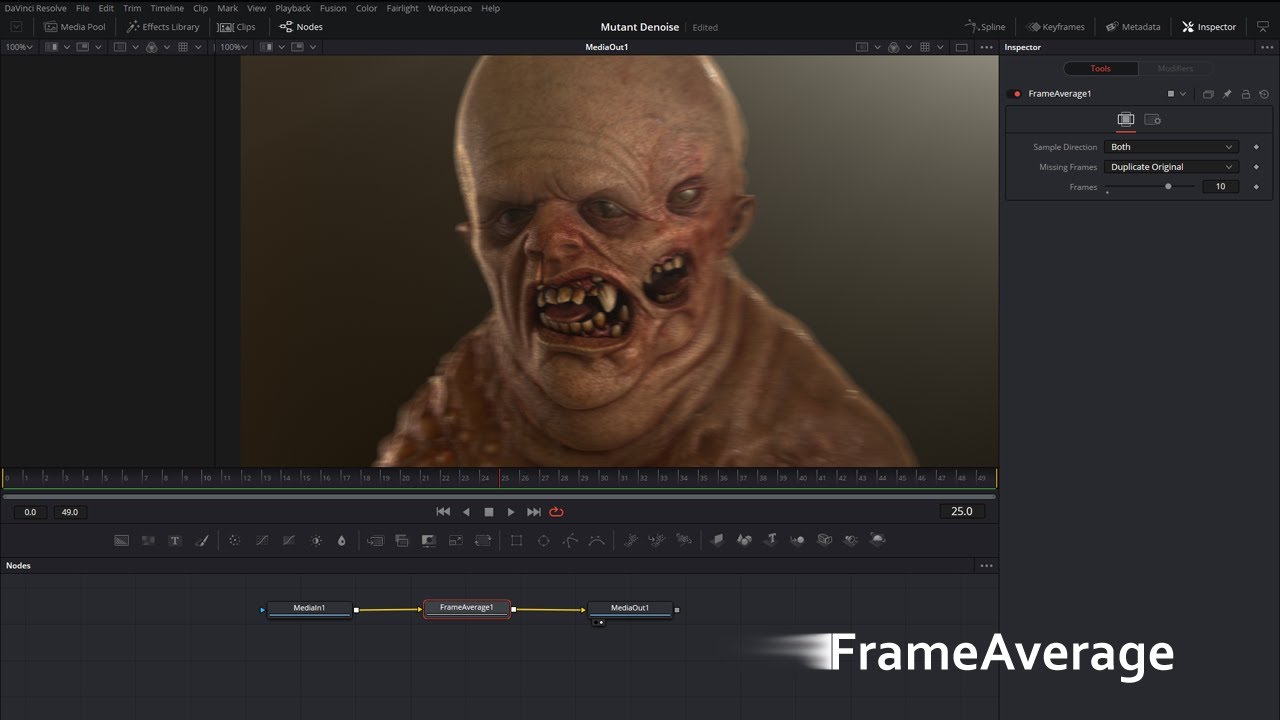Screen dimensions: 1280x720
Task: Add a Text 3D tool from the toolbar
Action: [771, 540]
